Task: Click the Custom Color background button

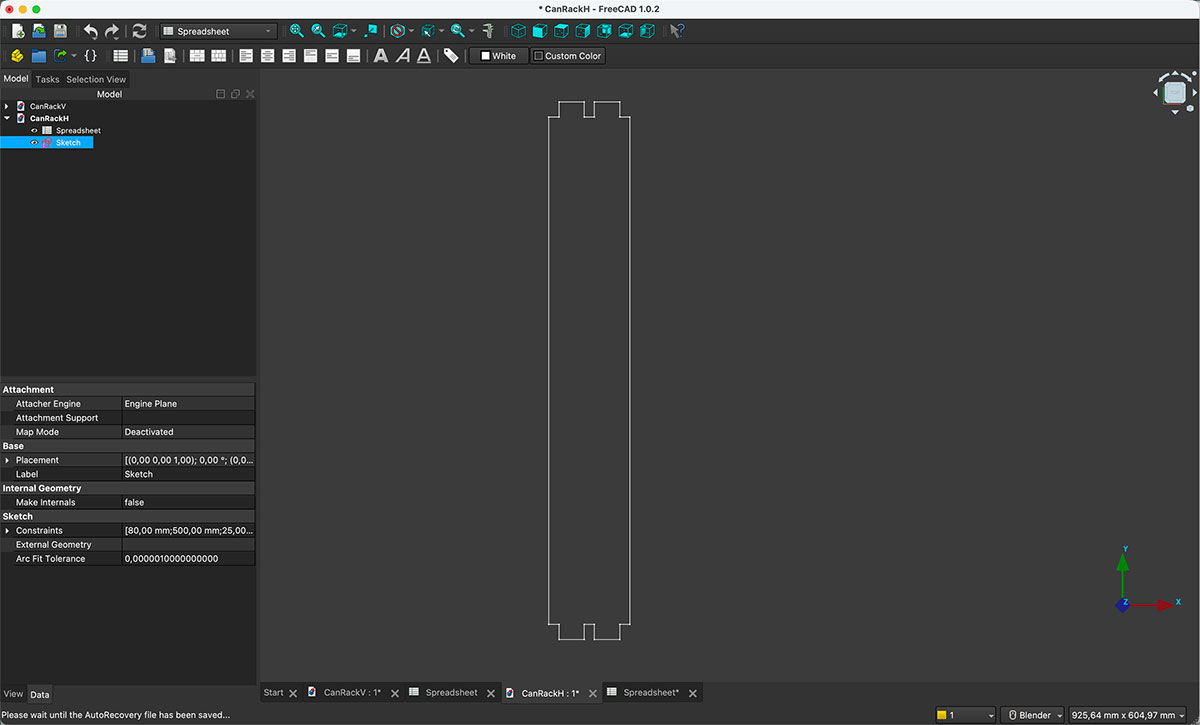Action: [x=567, y=56]
